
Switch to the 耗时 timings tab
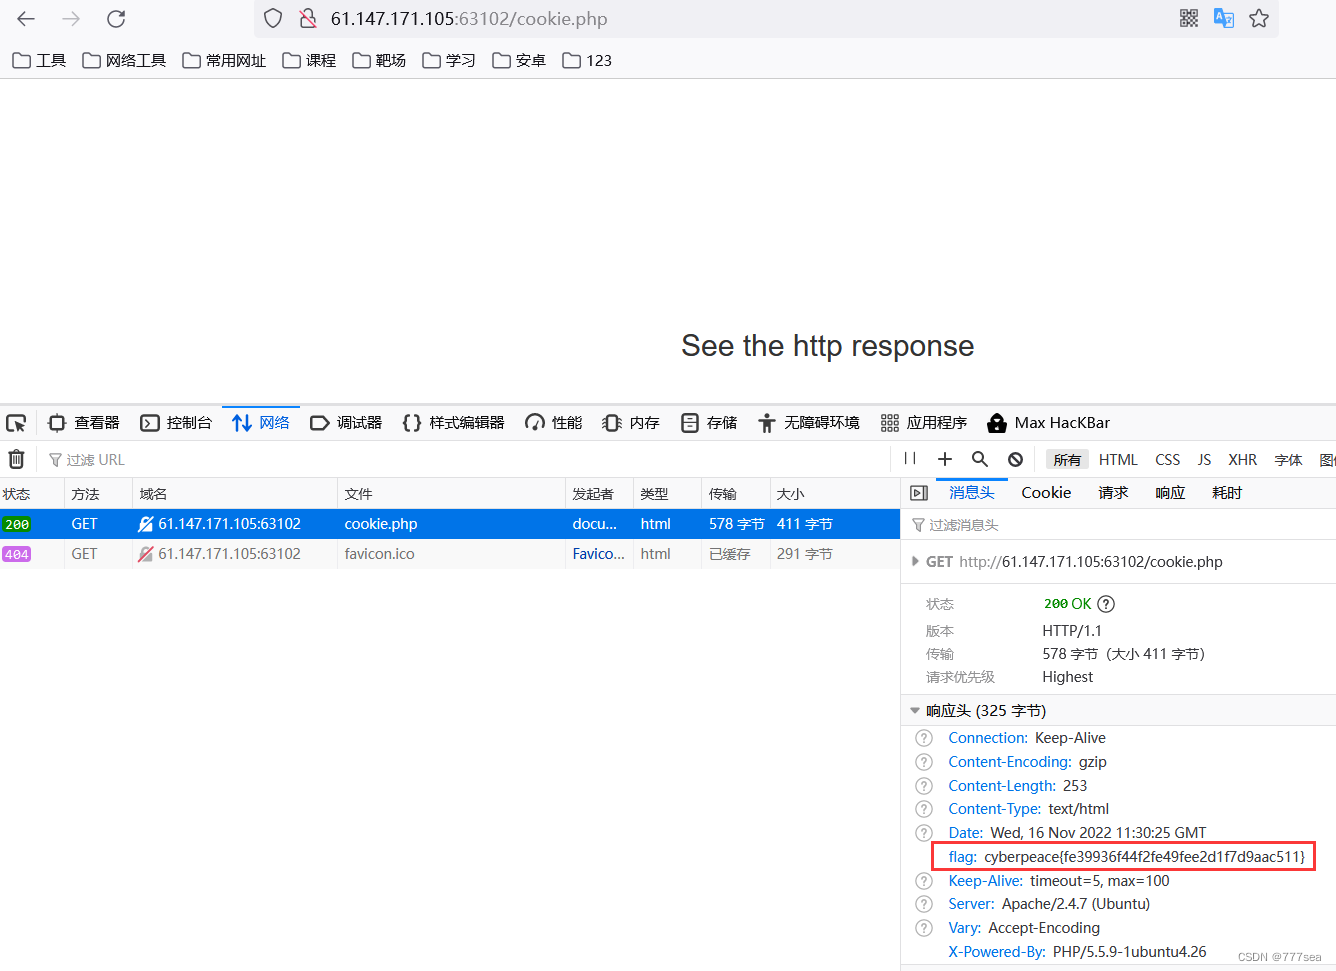[x=1227, y=493]
